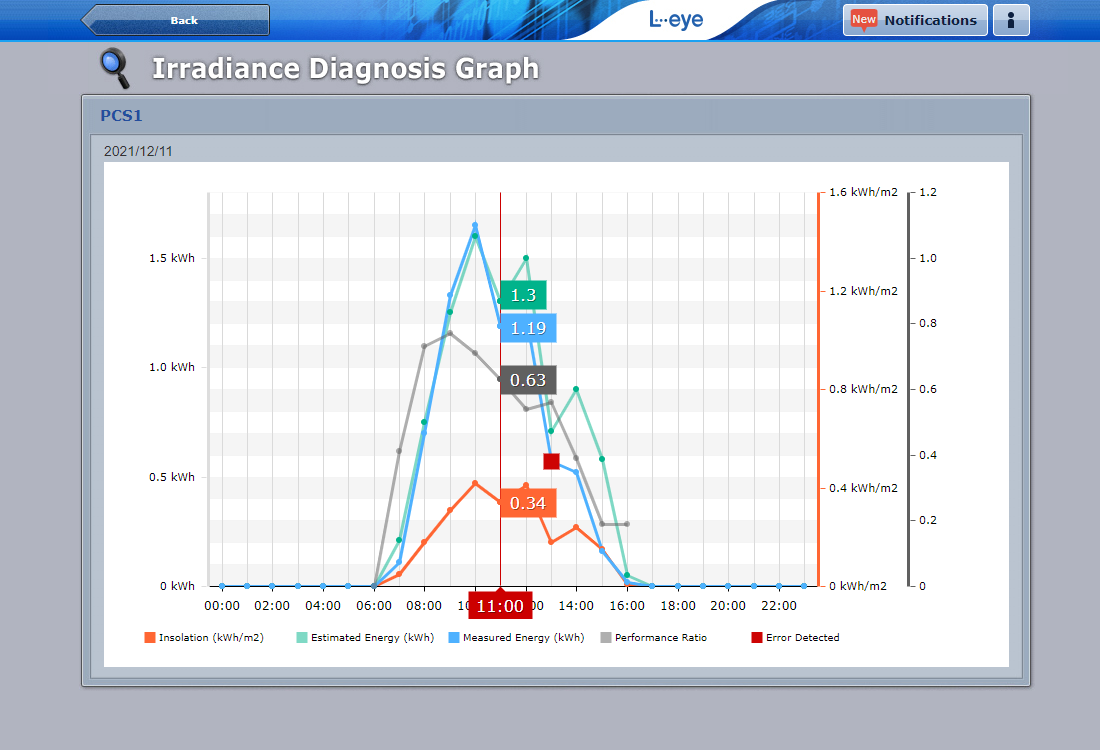Click the 14:00 x-axis label
1100x750 pixels.
tap(576, 605)
